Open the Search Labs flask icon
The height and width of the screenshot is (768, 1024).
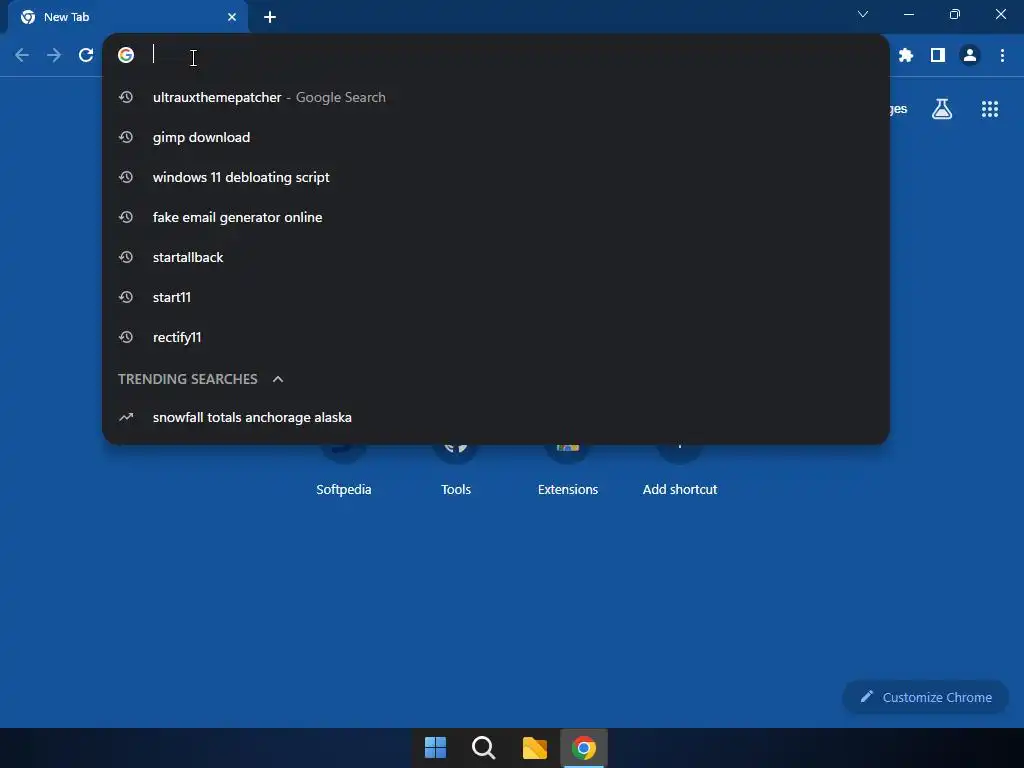942,109
